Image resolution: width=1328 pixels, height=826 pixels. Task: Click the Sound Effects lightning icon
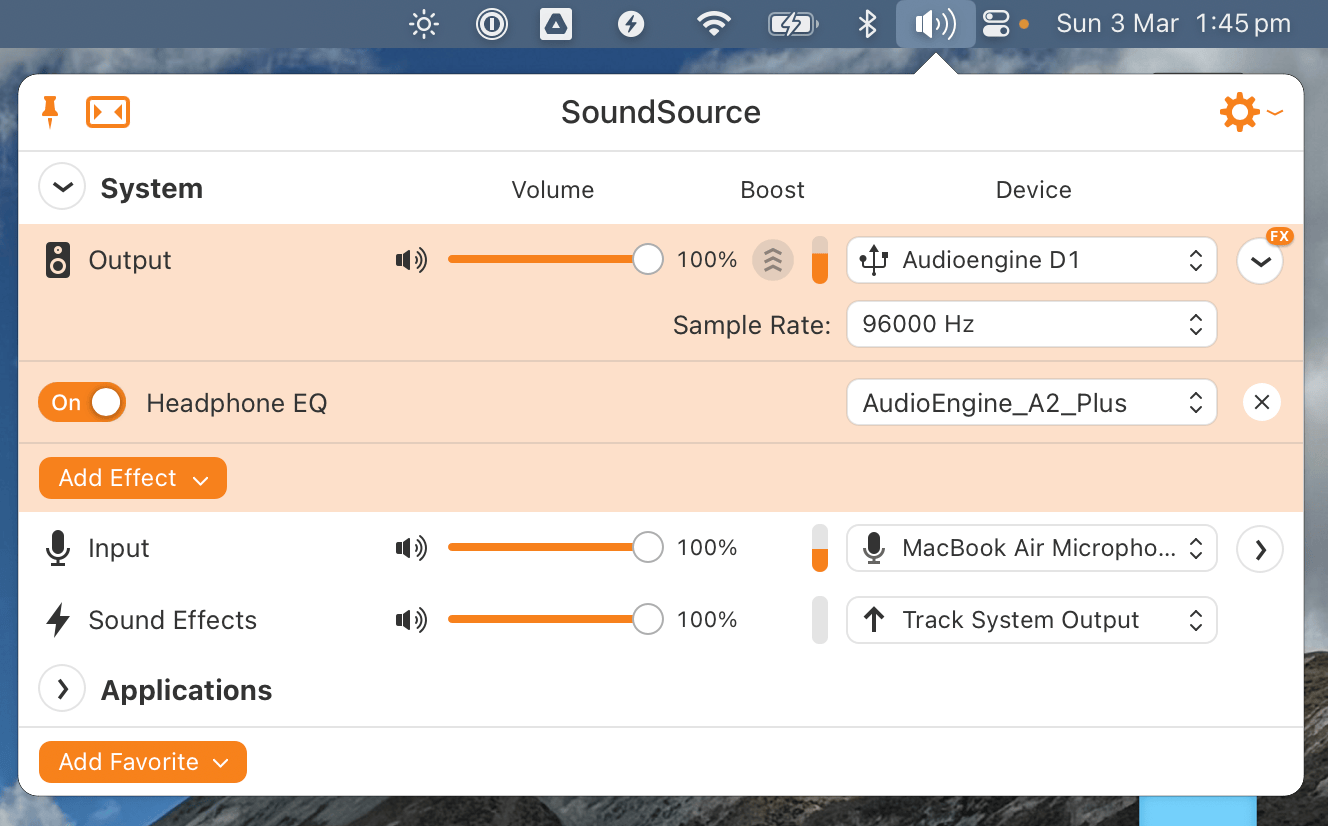pyautogui.click(x=58, y=620)
